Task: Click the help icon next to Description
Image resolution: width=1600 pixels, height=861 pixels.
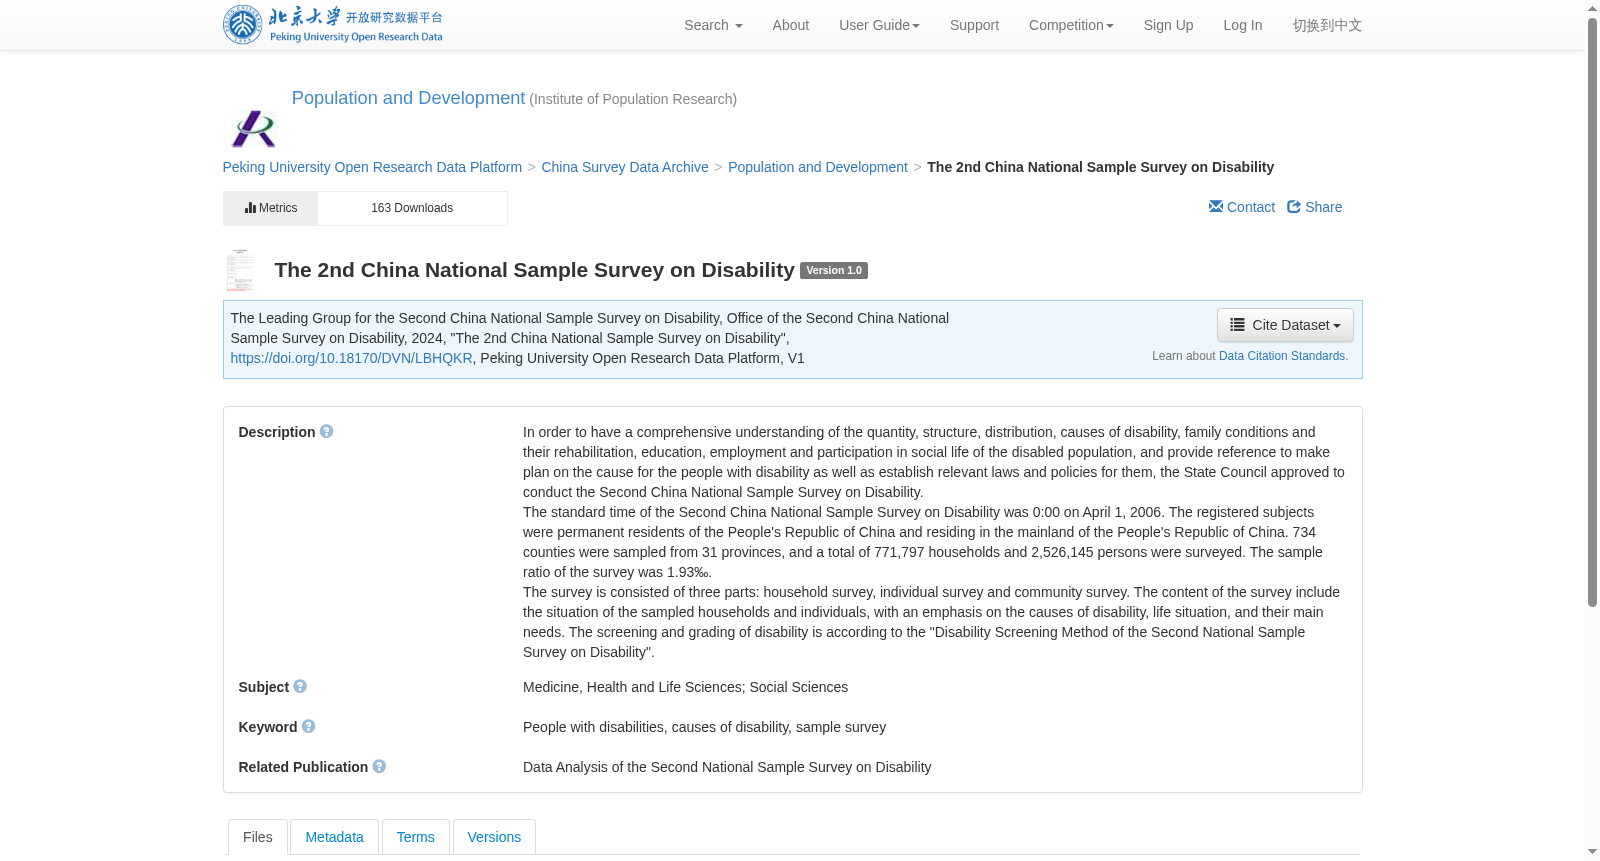Action: point(326,431)
